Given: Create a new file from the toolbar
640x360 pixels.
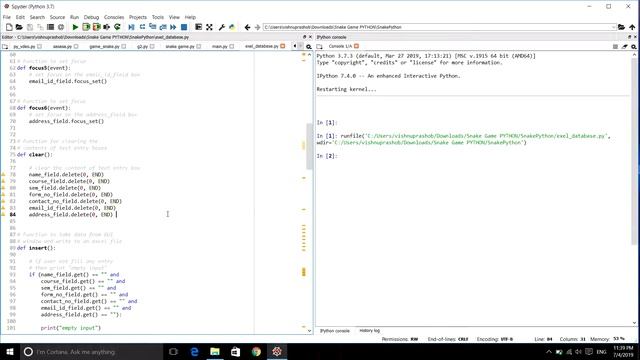Looking at the screenshot, I should 9,27.
